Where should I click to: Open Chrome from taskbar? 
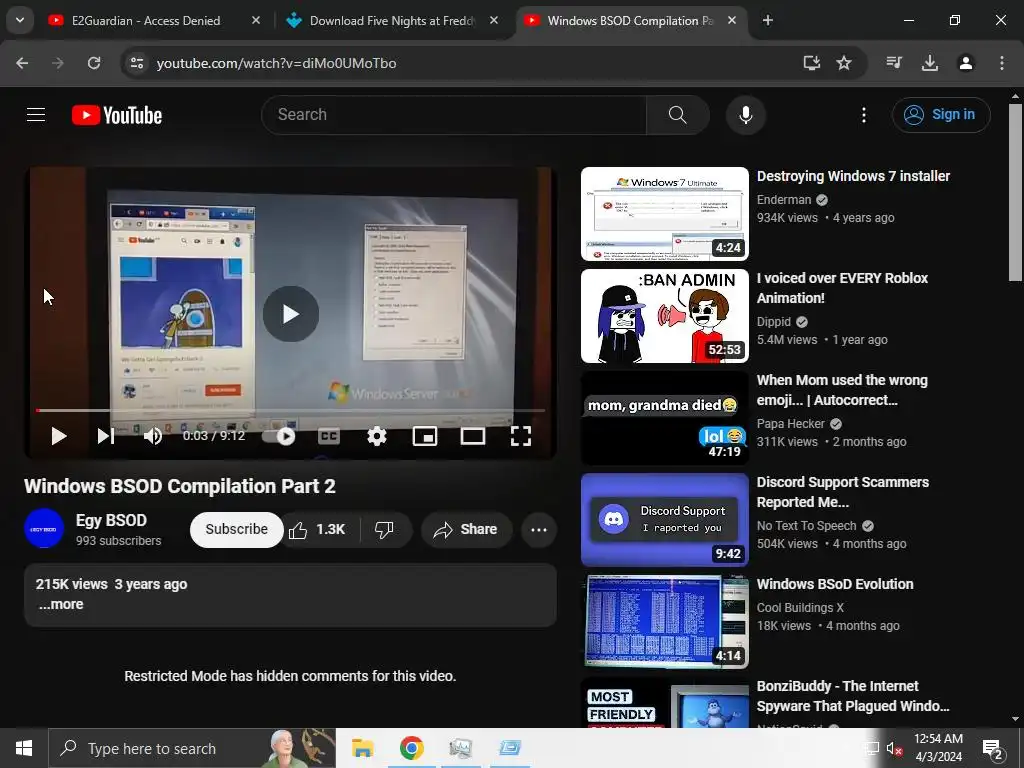411,748
